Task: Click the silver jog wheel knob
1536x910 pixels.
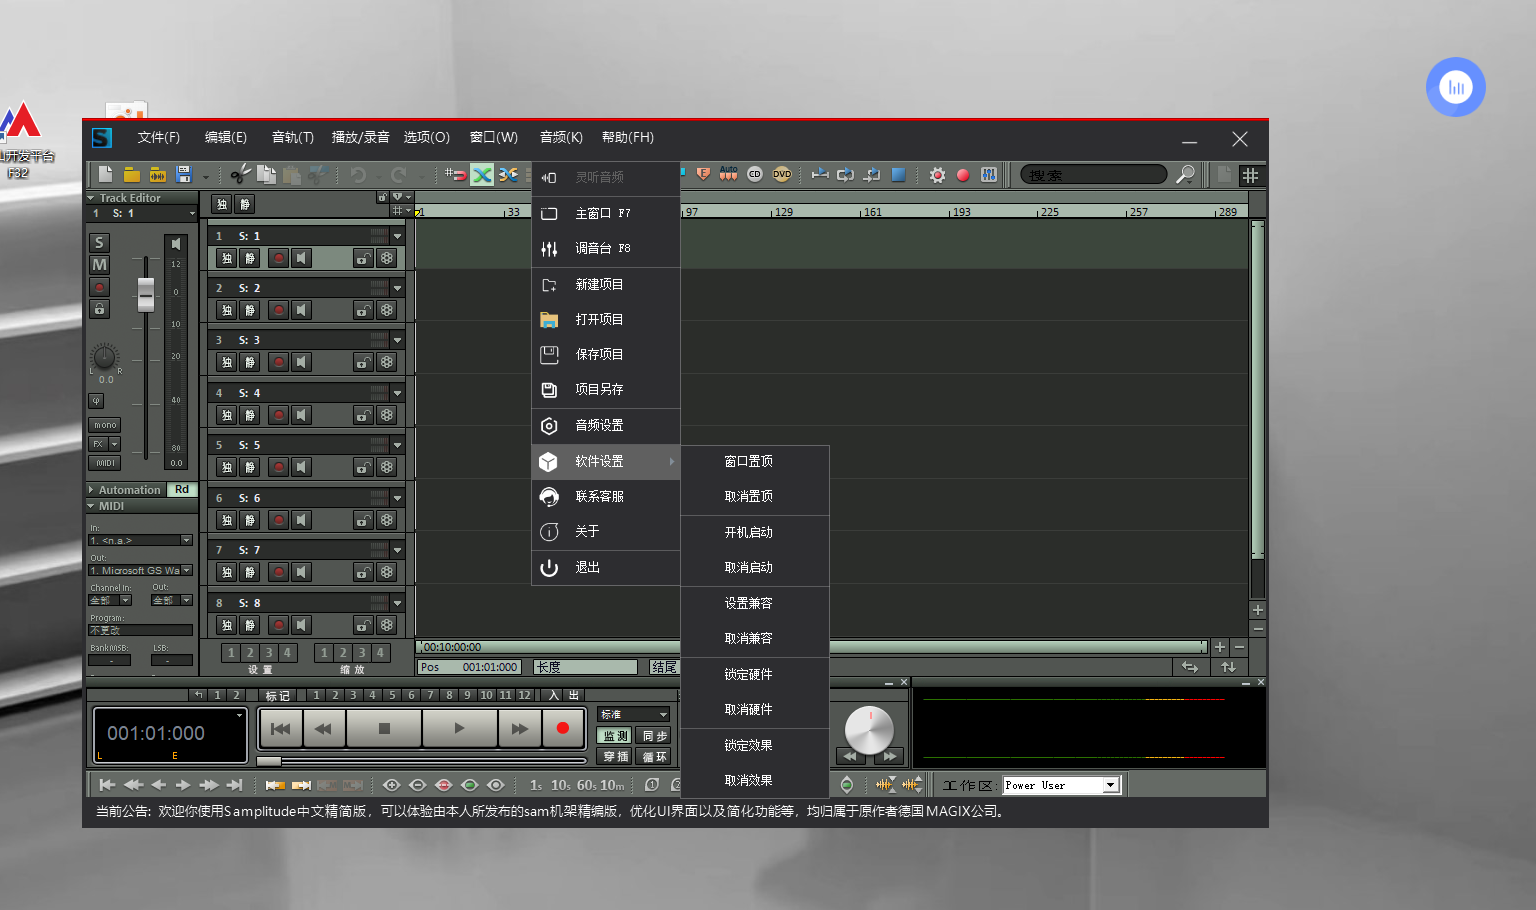Action: click(869, 730)
